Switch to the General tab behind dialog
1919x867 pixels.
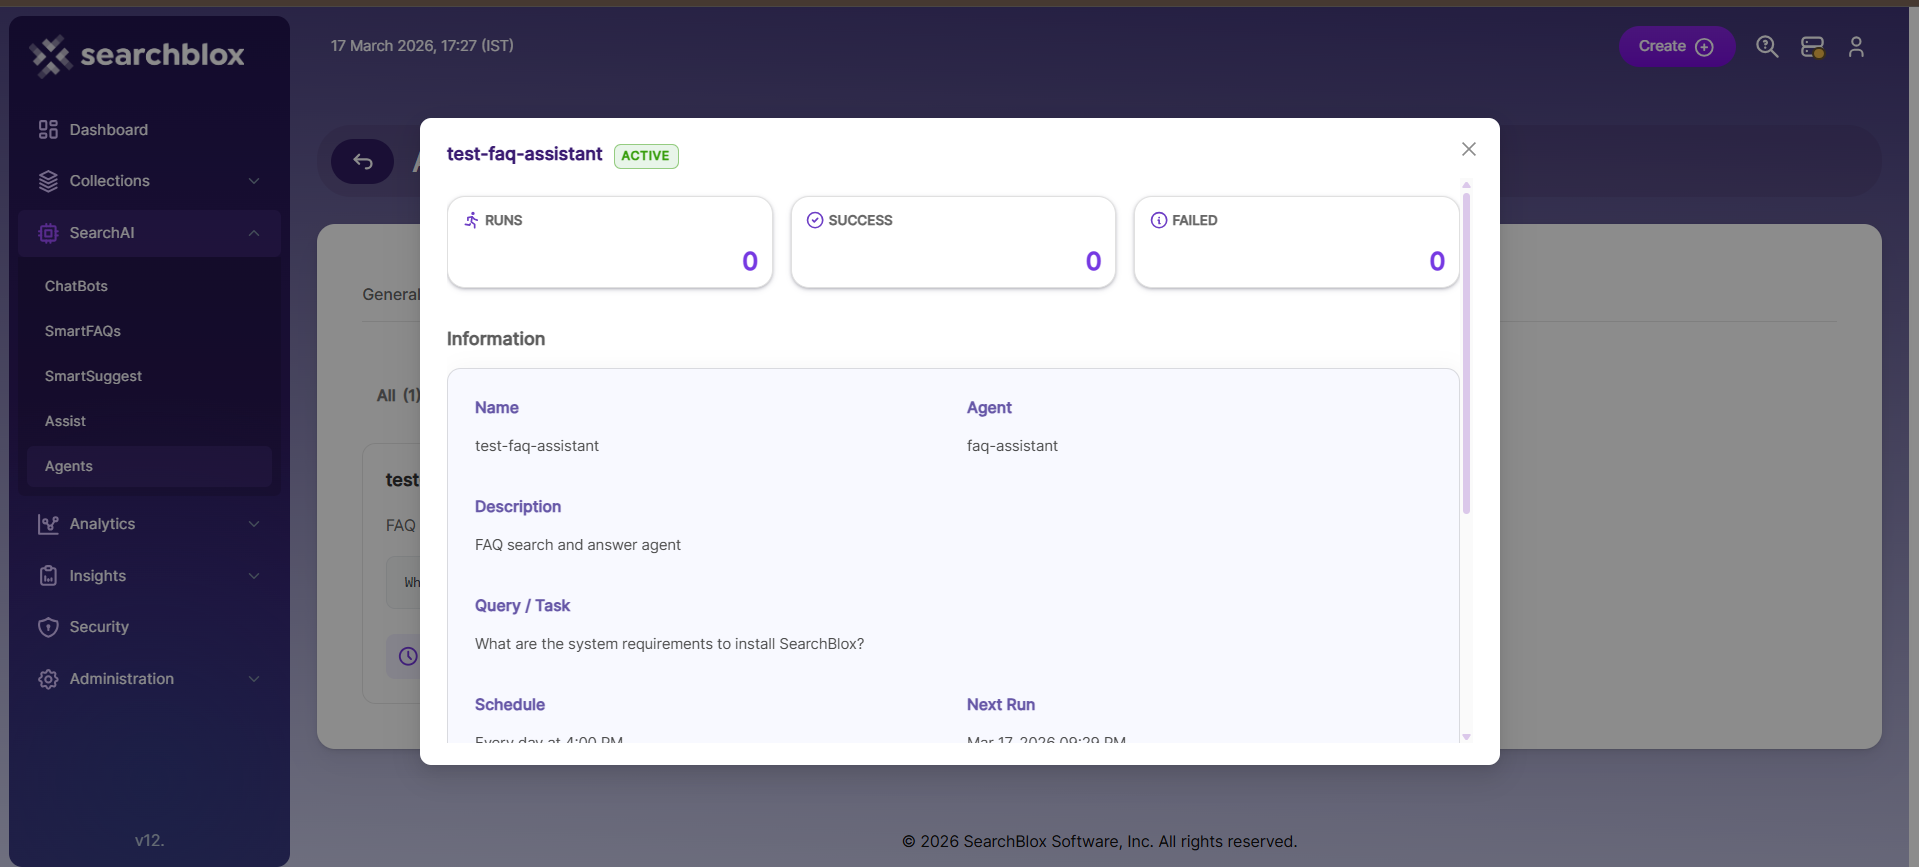coord(391,294)
